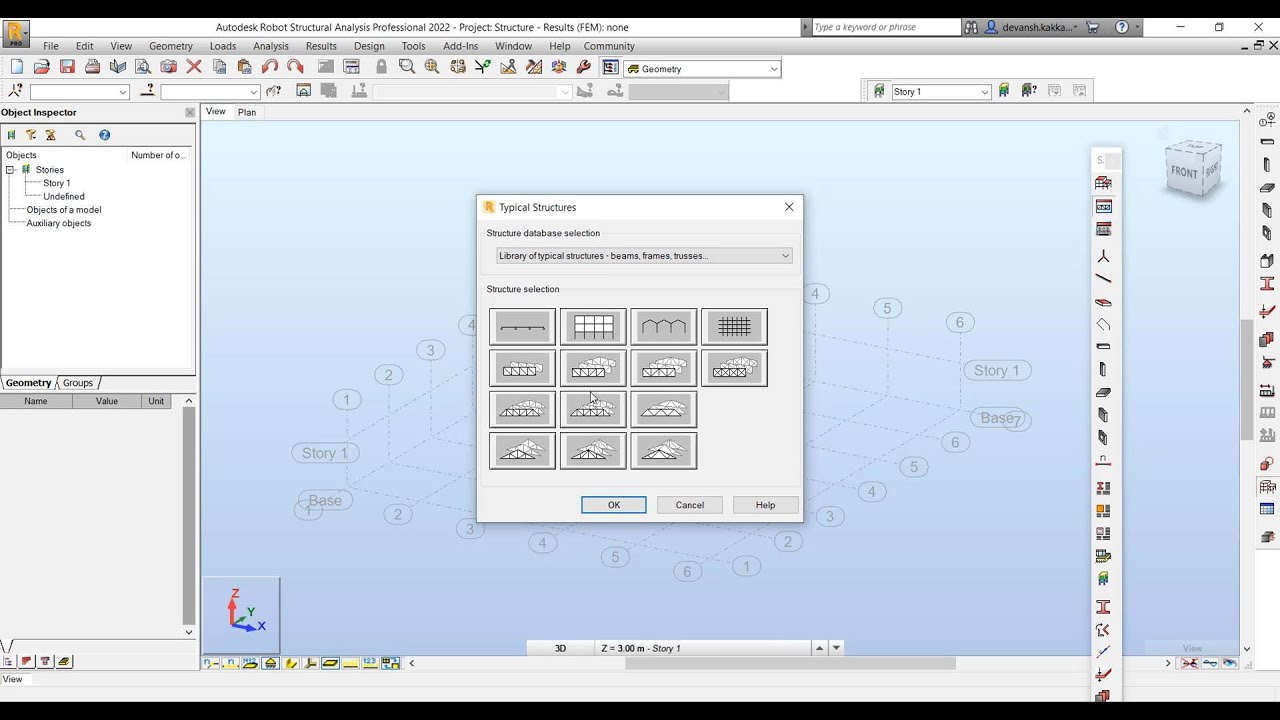Select Story 1 in the object tree
Screen dimensions: 1280x720
(x=56, y=183)
